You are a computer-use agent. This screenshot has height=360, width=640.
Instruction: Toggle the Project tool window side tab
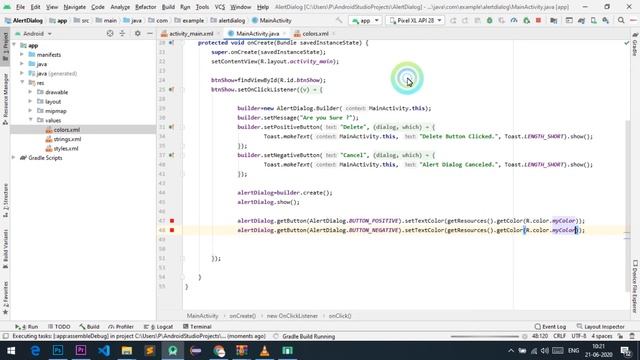click(5, 47)
